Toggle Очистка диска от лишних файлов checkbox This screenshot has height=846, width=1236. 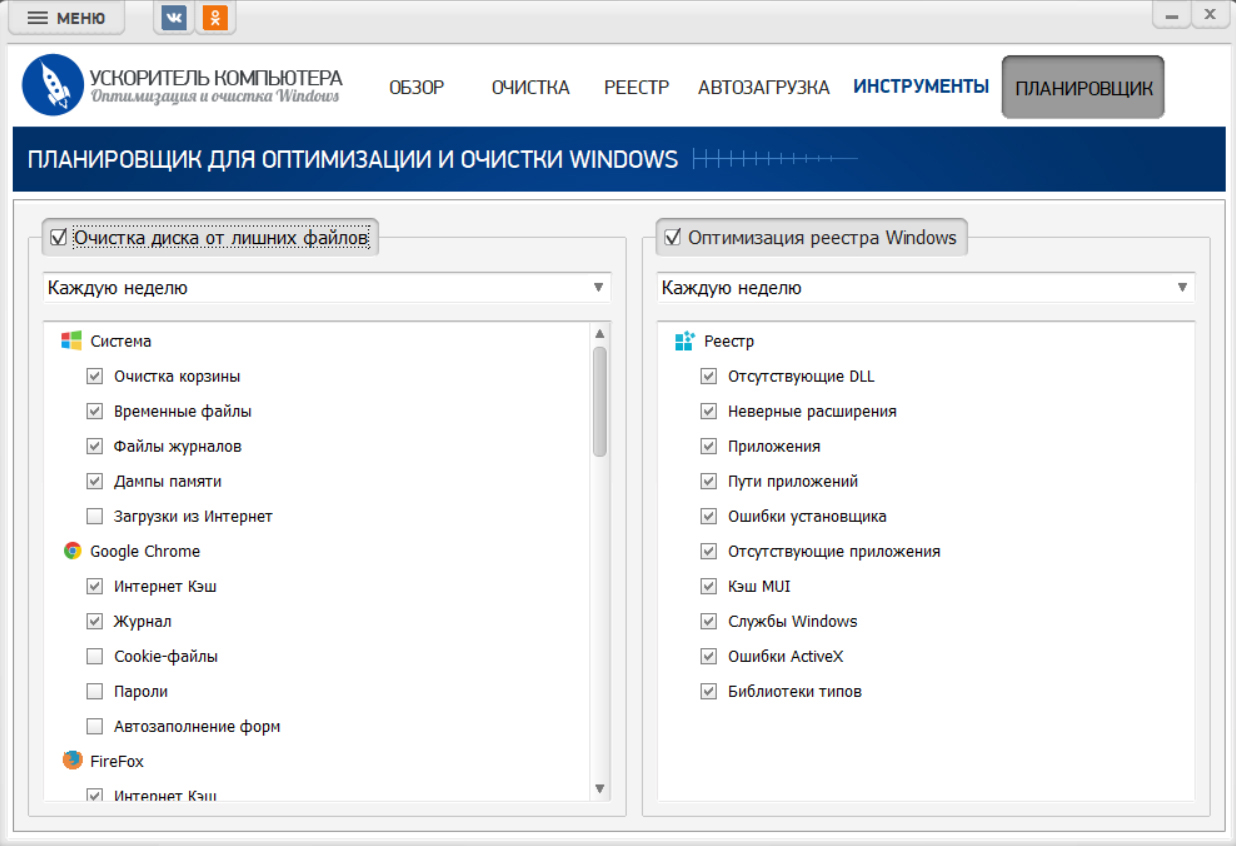pyautogui.click(x=58, y=238)
